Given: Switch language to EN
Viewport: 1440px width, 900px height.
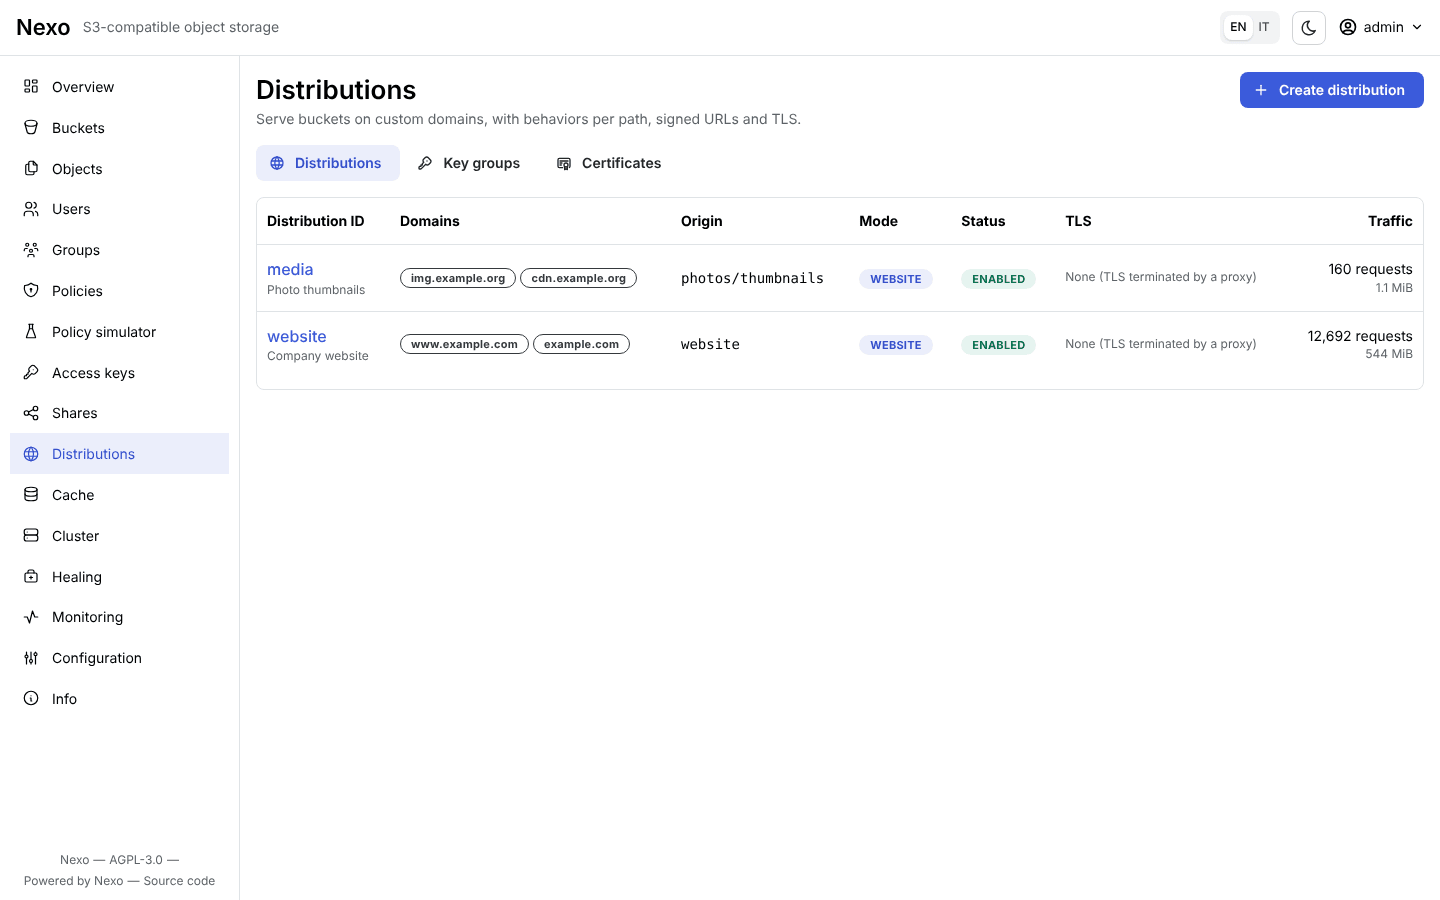Looking at the screenshot, I should [1238, 27].
